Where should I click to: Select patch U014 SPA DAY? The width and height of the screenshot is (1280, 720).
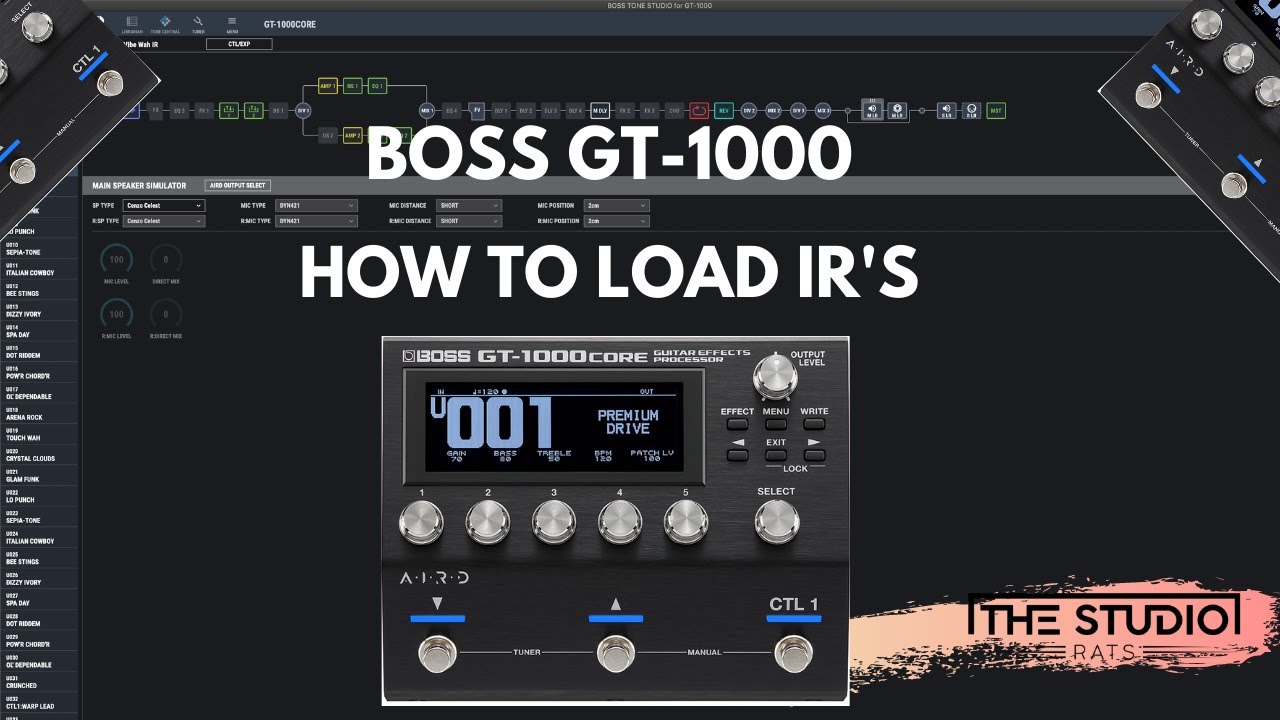click(39, 332)
